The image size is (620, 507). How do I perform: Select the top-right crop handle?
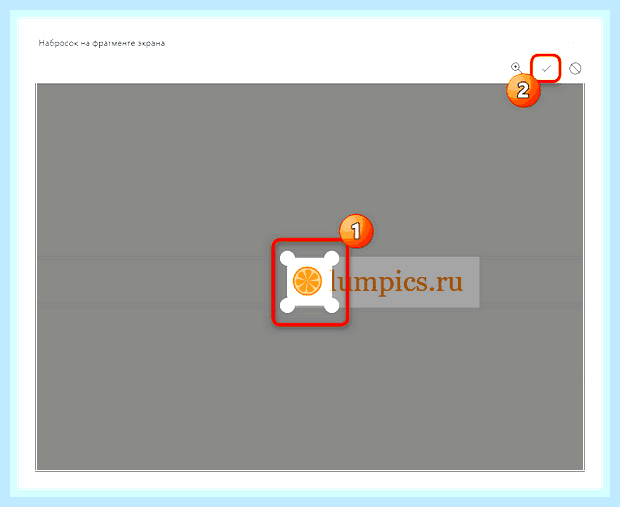(x=331, y=259)
